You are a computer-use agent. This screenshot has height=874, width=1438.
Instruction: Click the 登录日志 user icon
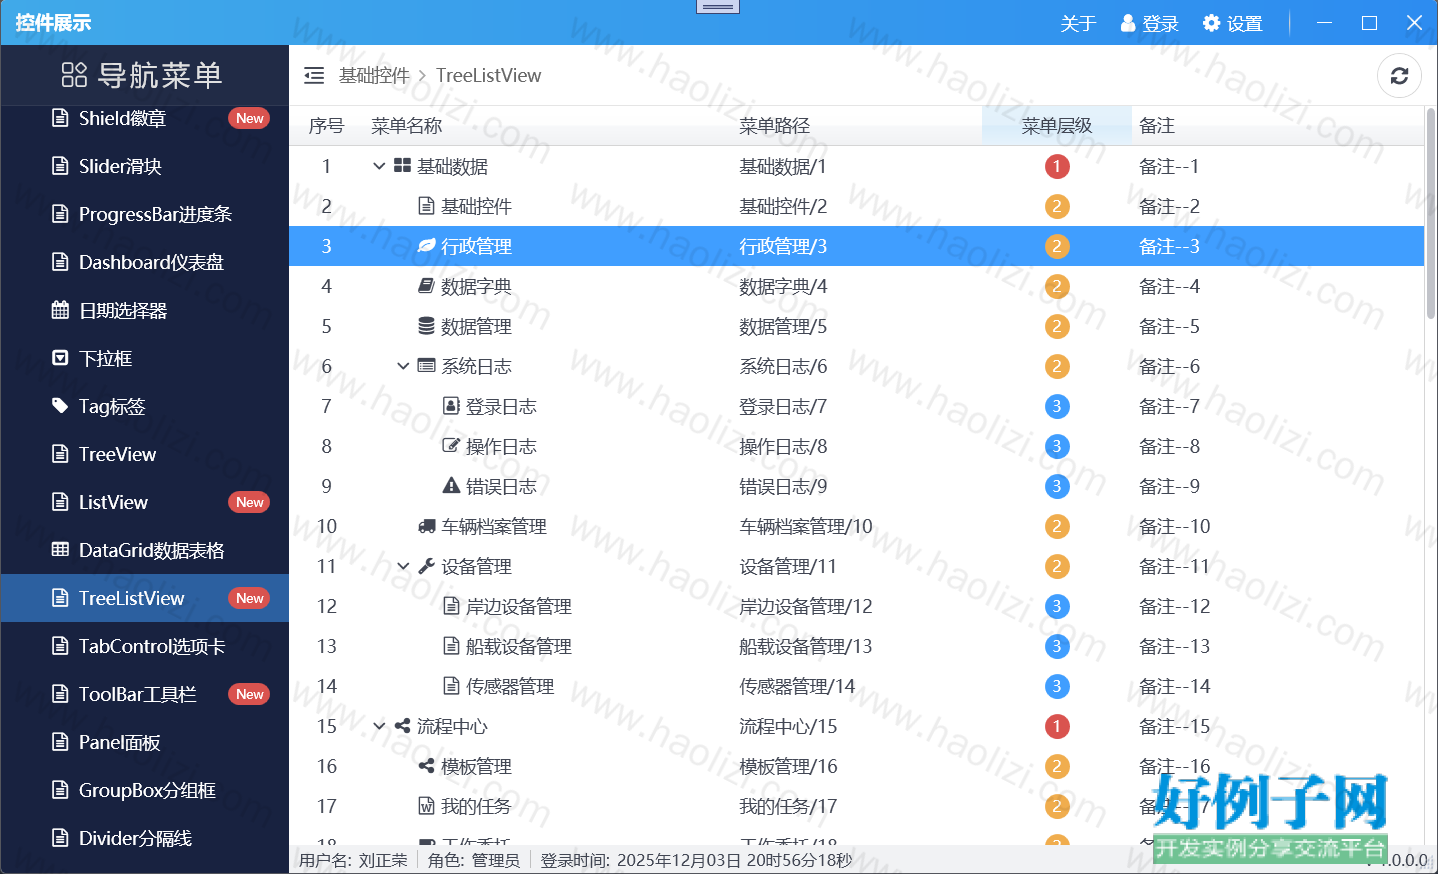pyautogui.click(x=451, y=406)
